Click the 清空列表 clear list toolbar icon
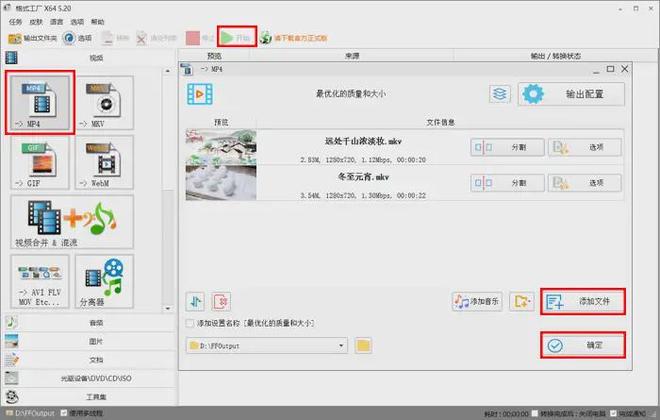The width and height of the screenshot is (660, 420). pos(156,38)
